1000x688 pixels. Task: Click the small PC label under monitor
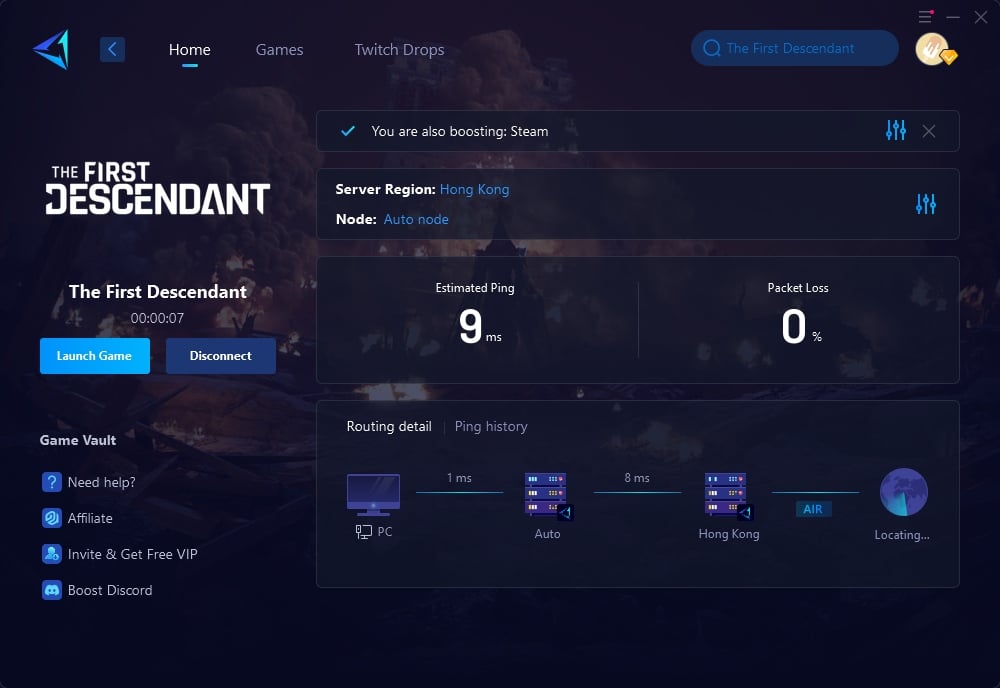pos(385,532)
